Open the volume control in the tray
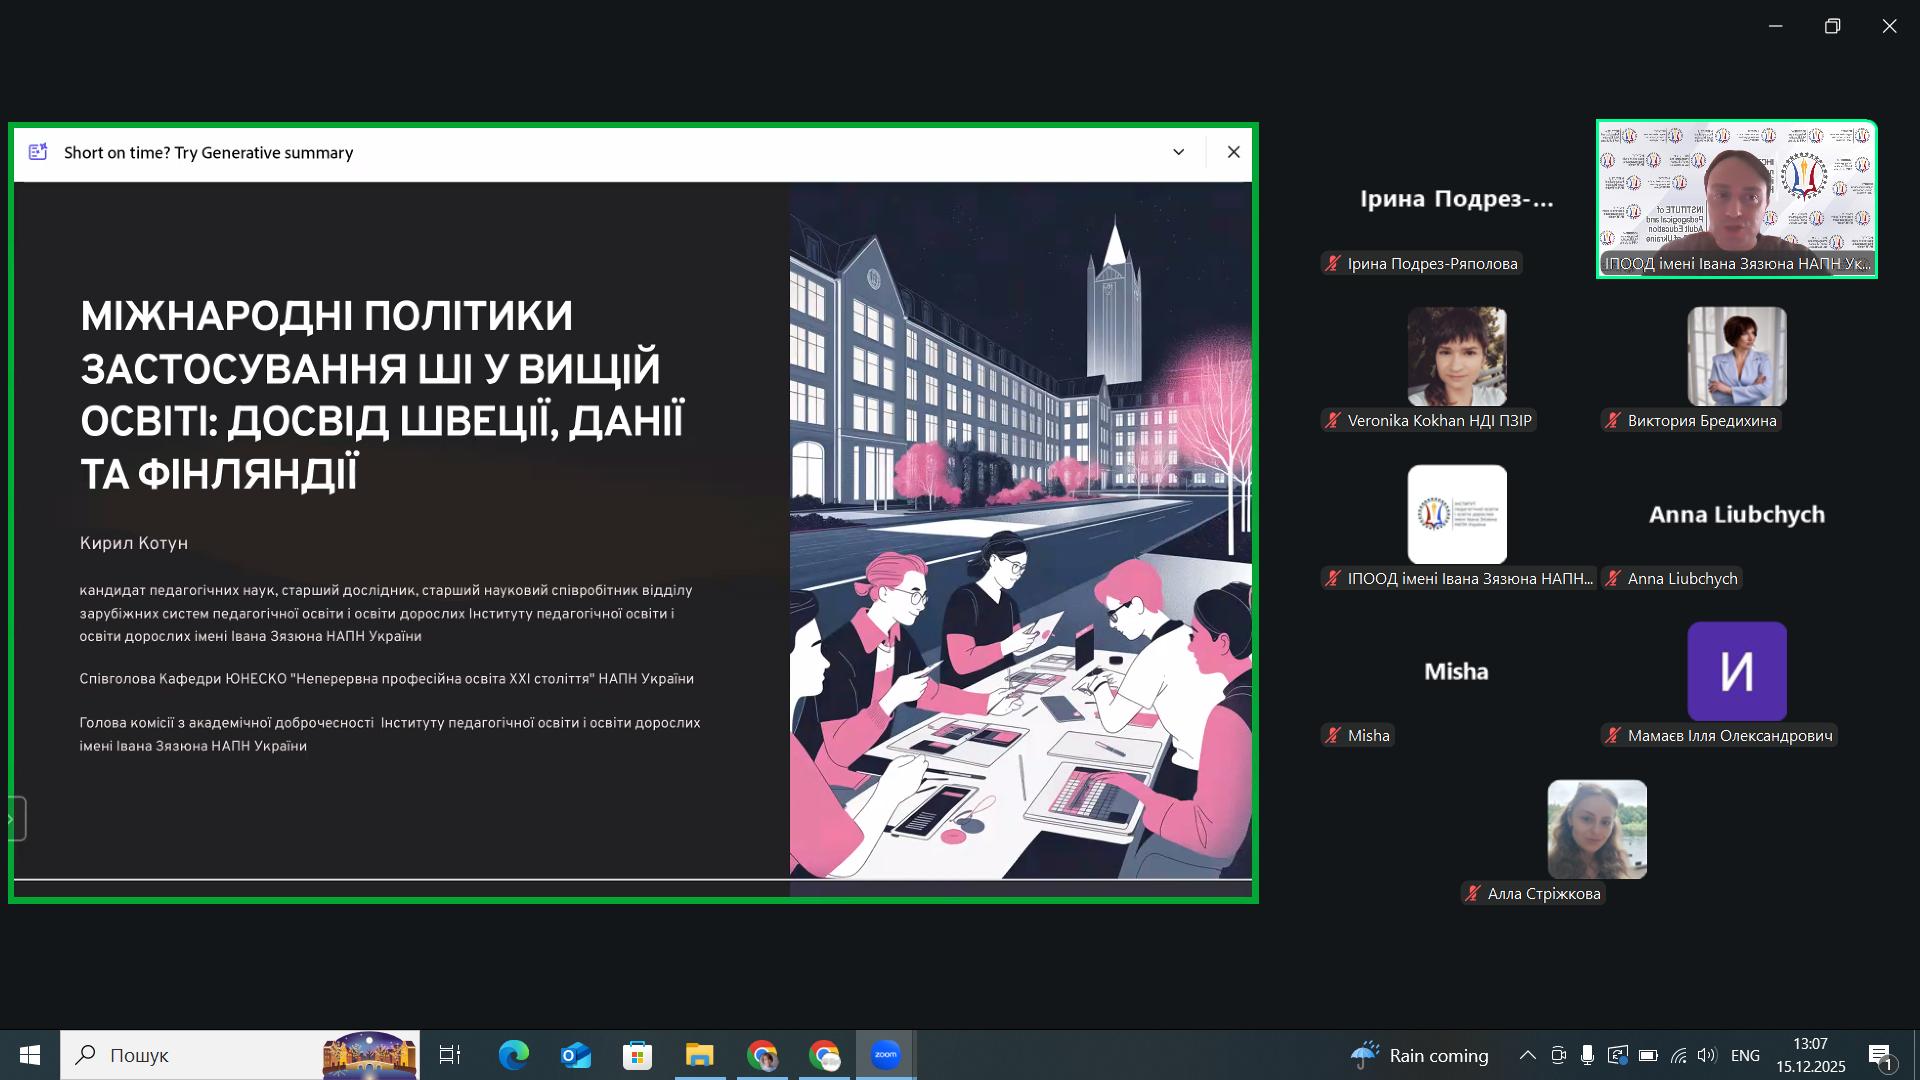 [x=1707, y=1055]
